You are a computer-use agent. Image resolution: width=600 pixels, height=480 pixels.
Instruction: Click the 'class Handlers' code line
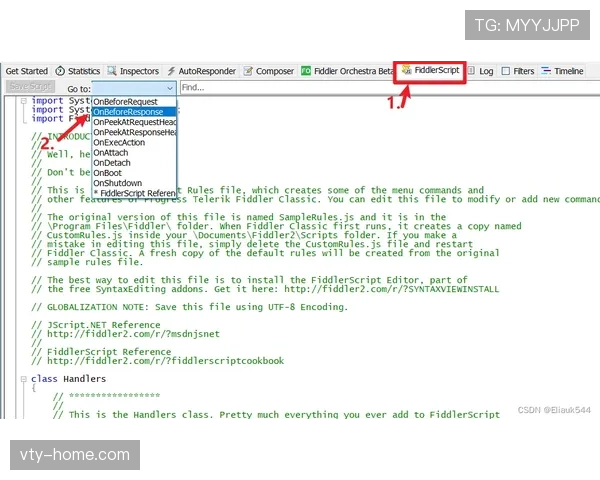click(68, 379)
